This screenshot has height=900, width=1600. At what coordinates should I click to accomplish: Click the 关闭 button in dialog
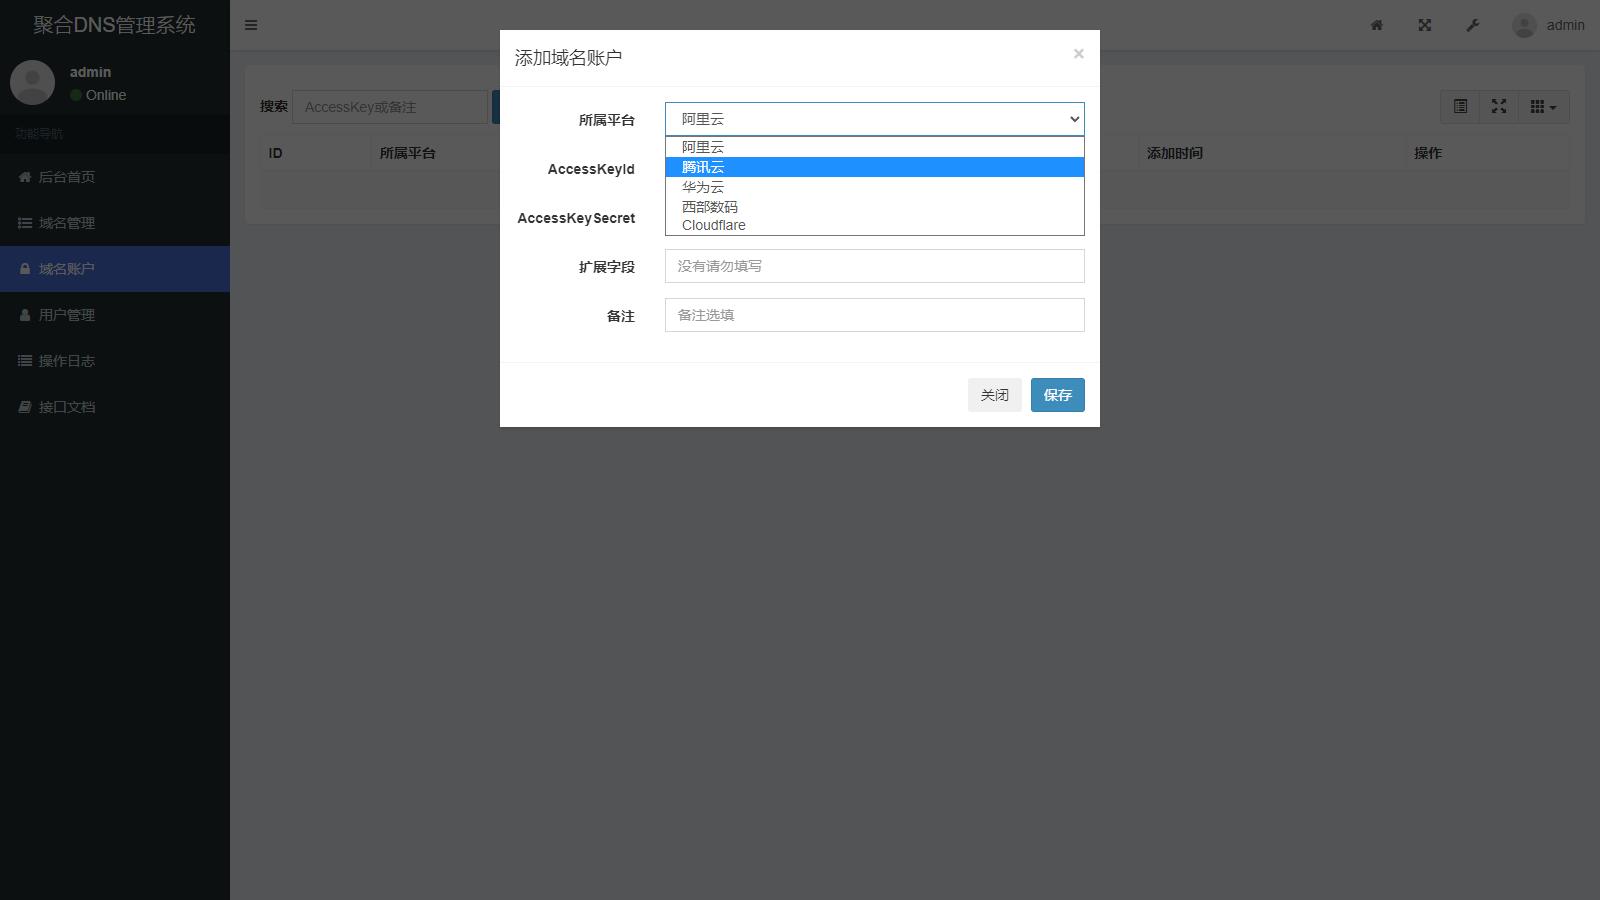click(x=994, y=395)
